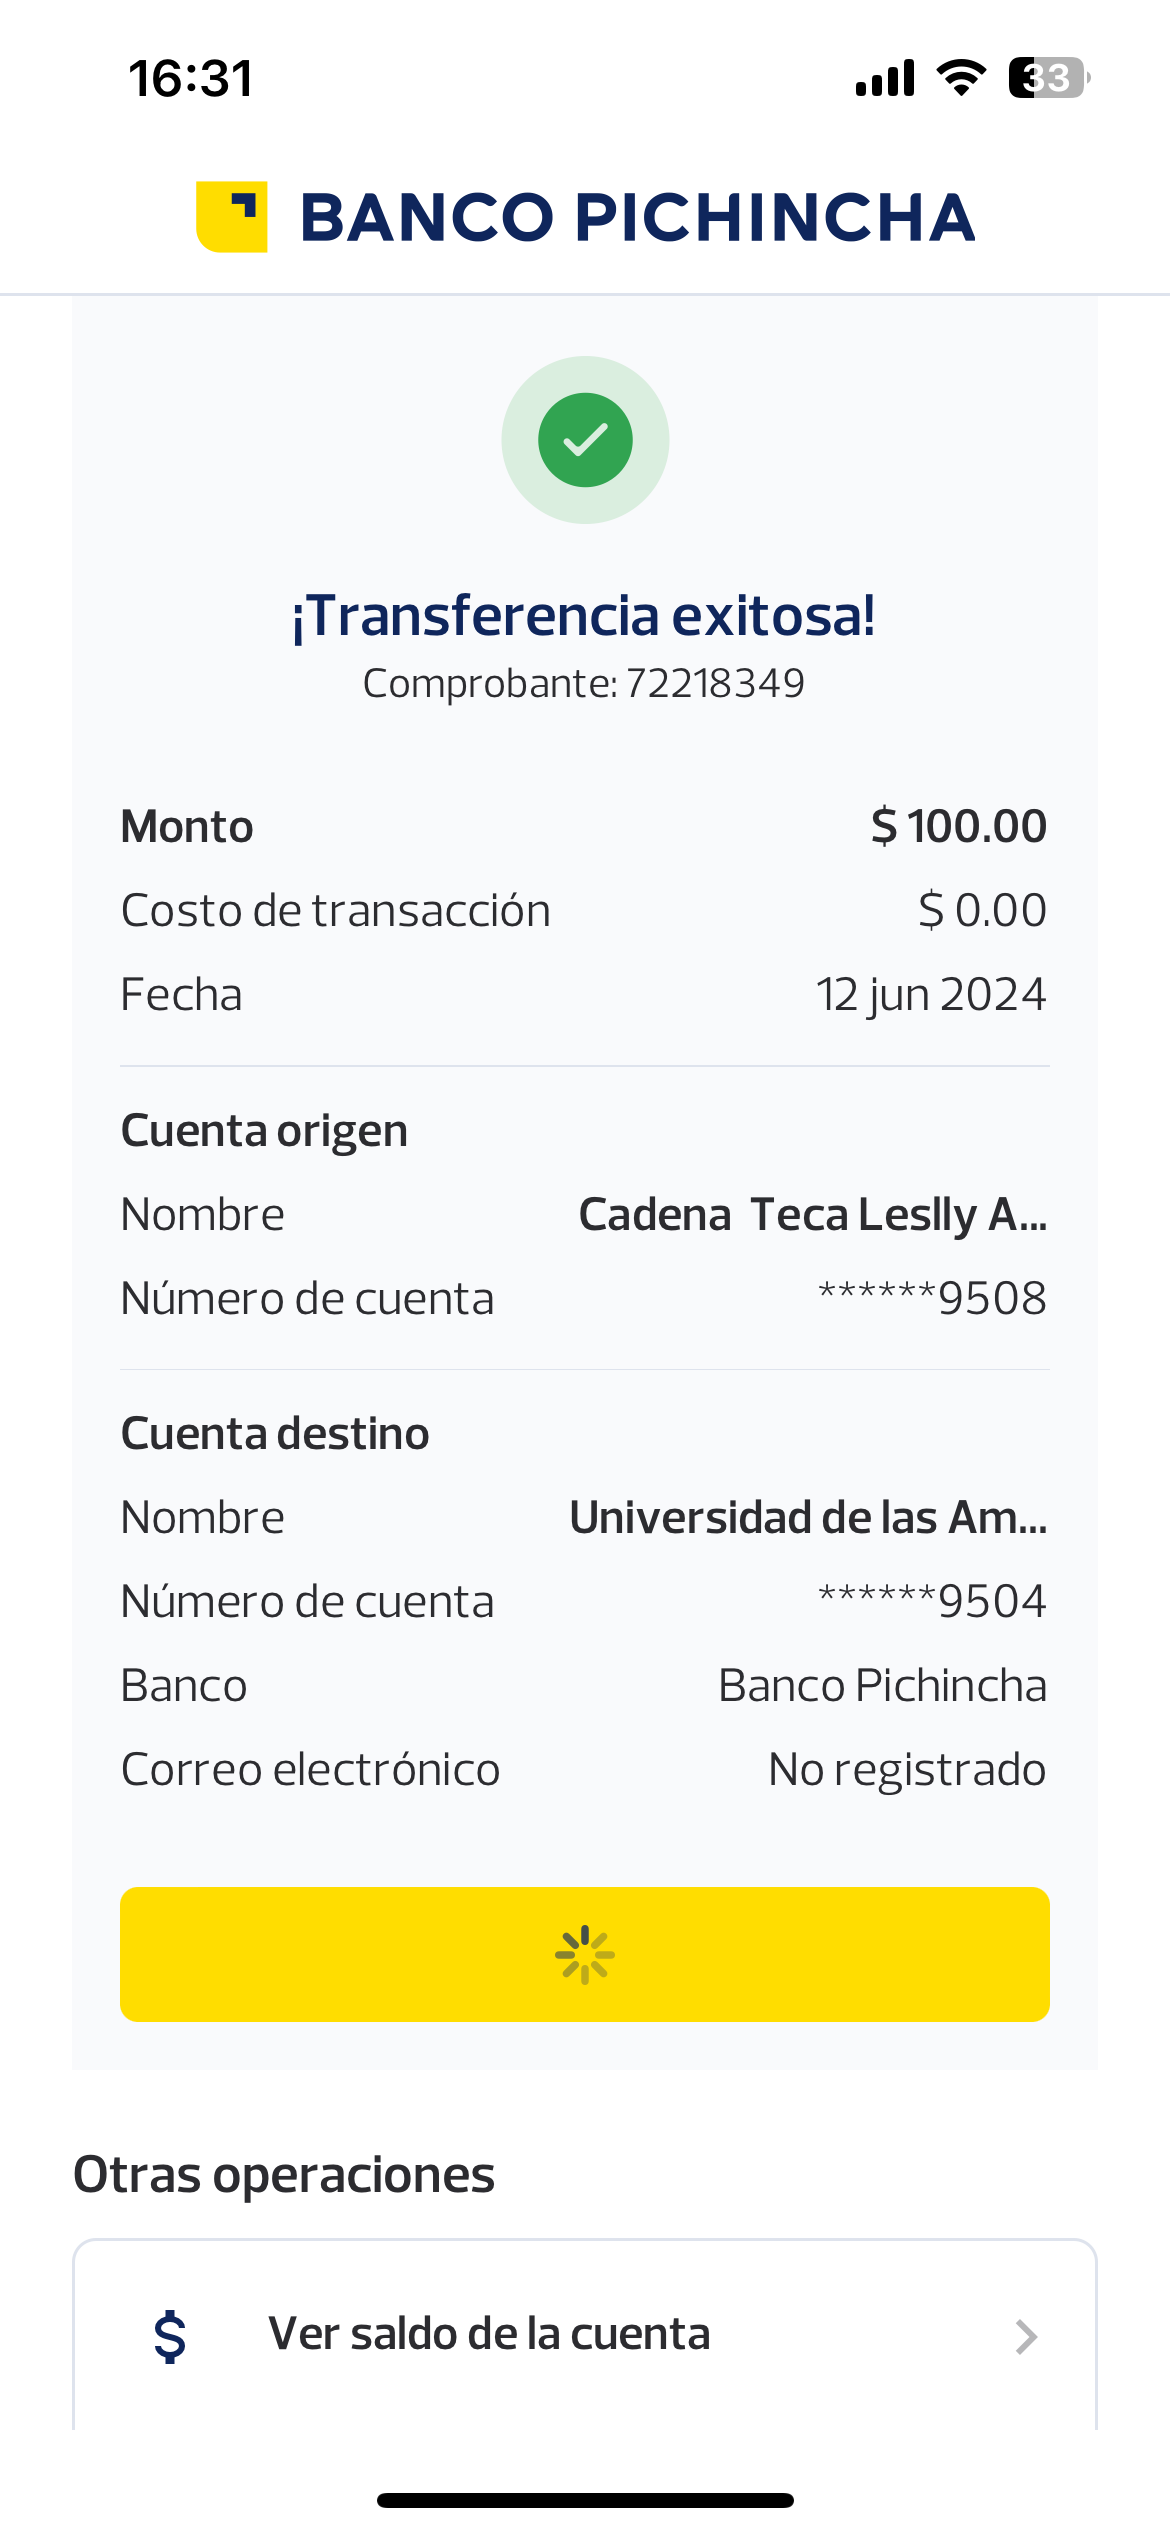The height and width of the screenshot is (2532, 1170).
Task: Tap the truncated destination name Universidad de las Am...
Action: 808,1518
